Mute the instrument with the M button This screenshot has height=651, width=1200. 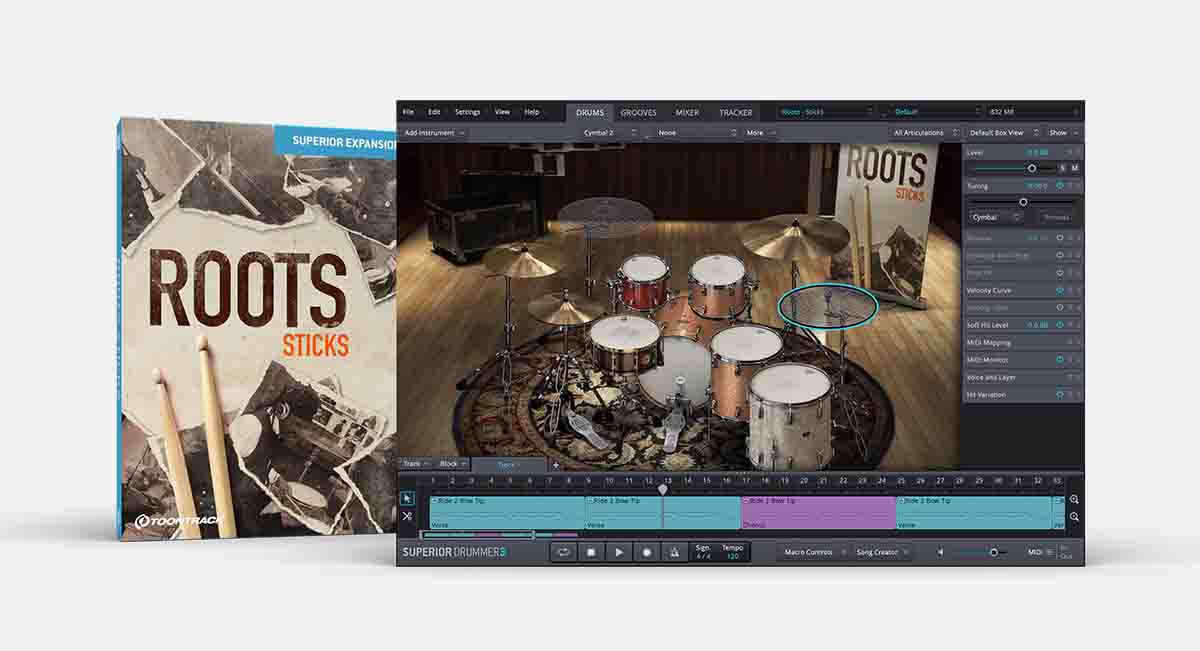click(1075, 168)
